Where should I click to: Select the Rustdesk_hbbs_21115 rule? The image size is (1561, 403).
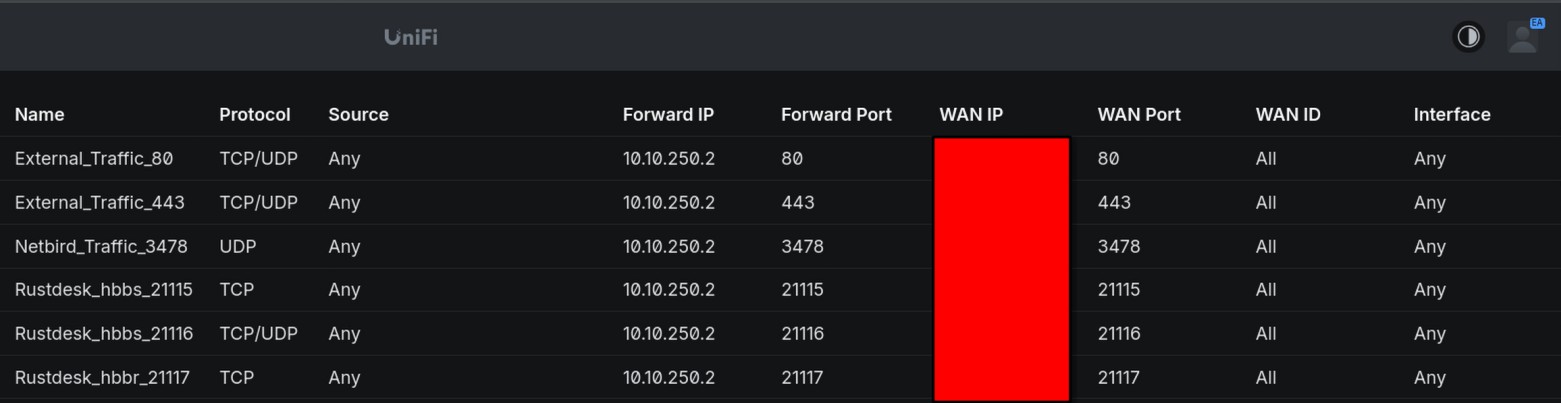[104, 289]
